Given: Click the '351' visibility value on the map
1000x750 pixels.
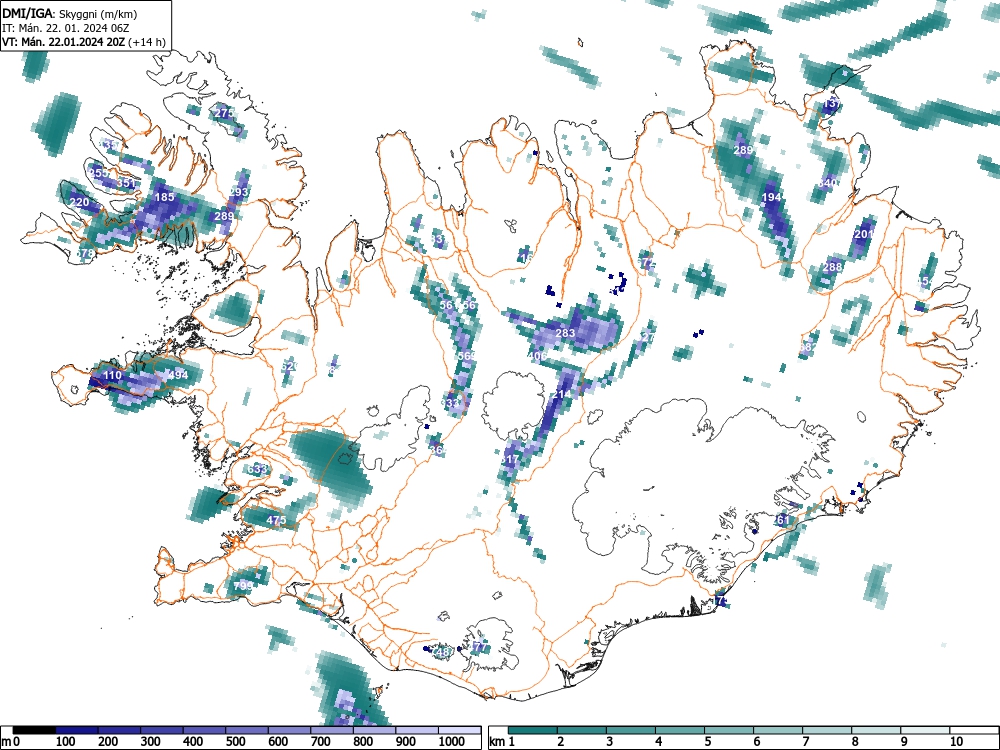Looking at the screenshot, I should pyautogui.click(x=126, y=183).
